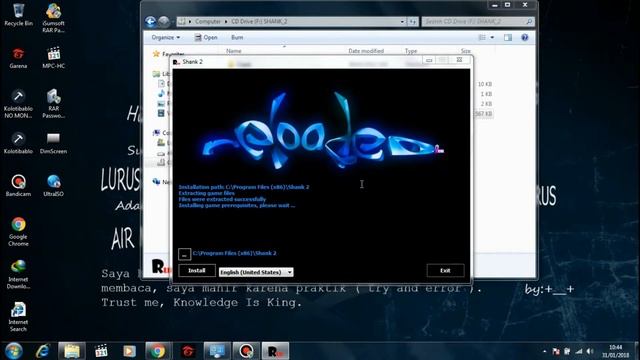Image resolution: width=640 pixels, height=360 pixels.
Task: Switch to the Reloaded installer taskbar icon
Action: click(275, 351)
